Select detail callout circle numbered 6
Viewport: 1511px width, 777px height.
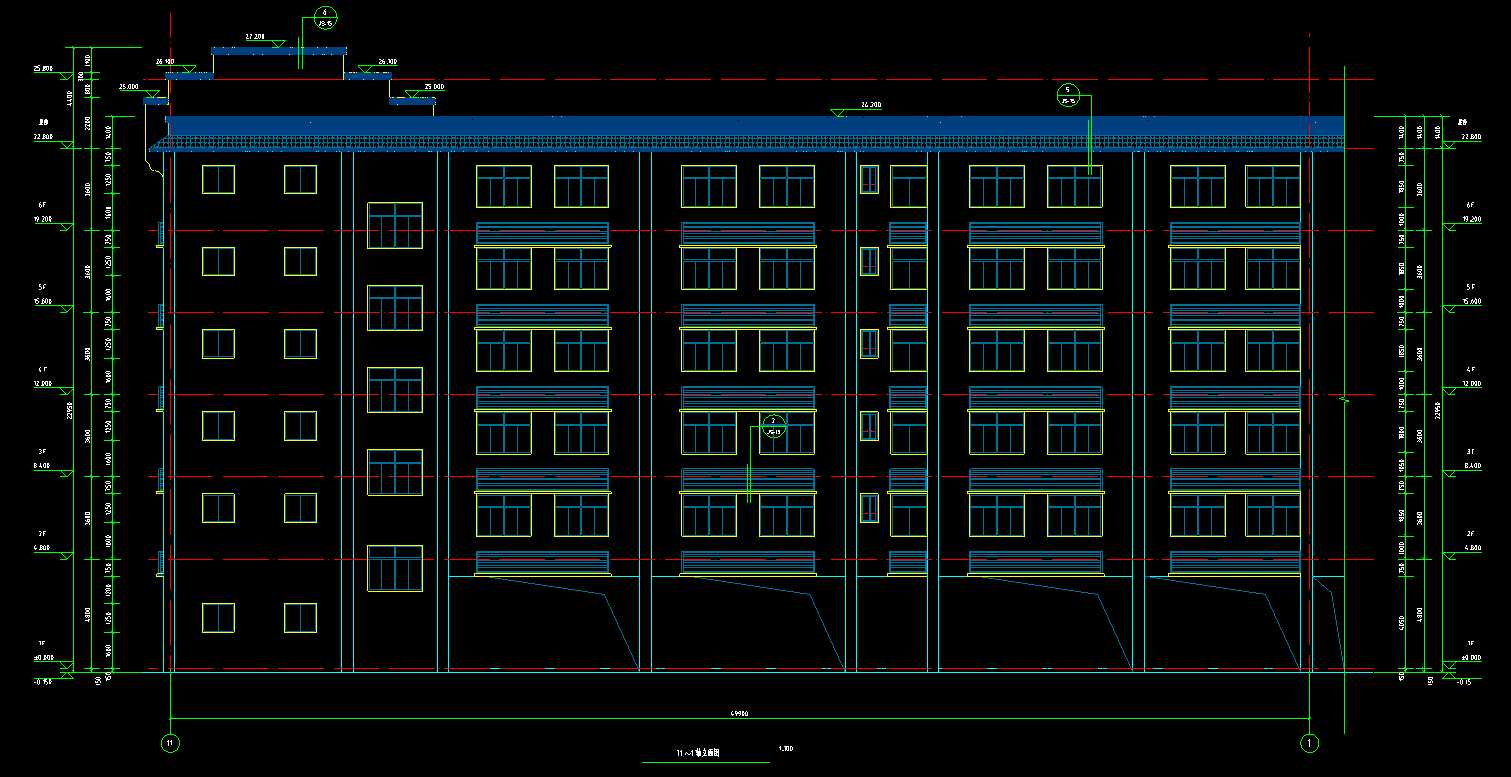[325, 18]
